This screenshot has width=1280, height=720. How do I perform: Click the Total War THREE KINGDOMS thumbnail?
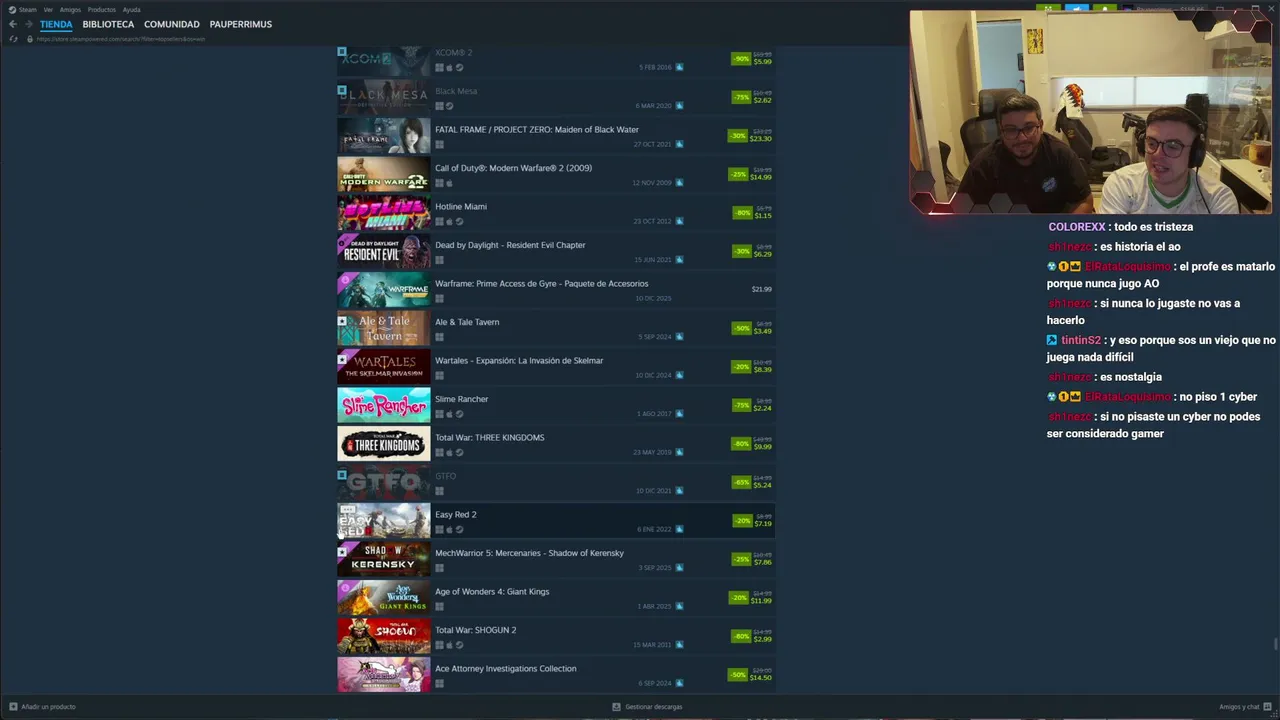pyautogui.click(x=384, y=444)
